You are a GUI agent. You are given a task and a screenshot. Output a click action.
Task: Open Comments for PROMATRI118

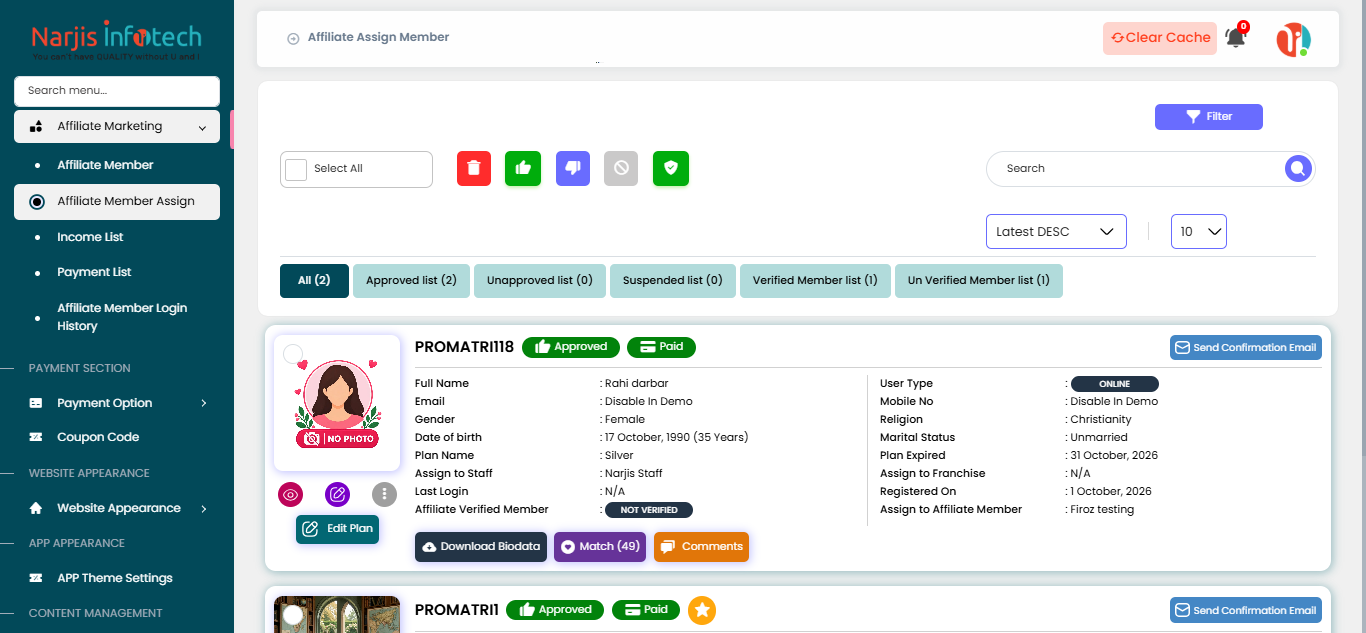coord(702,547)
